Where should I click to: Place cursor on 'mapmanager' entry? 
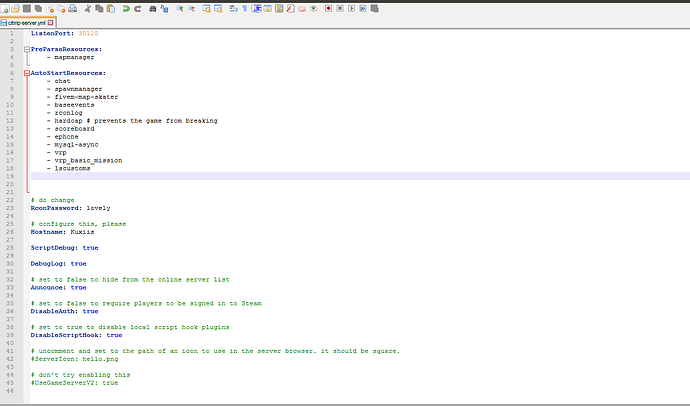(x=74, y=57)
